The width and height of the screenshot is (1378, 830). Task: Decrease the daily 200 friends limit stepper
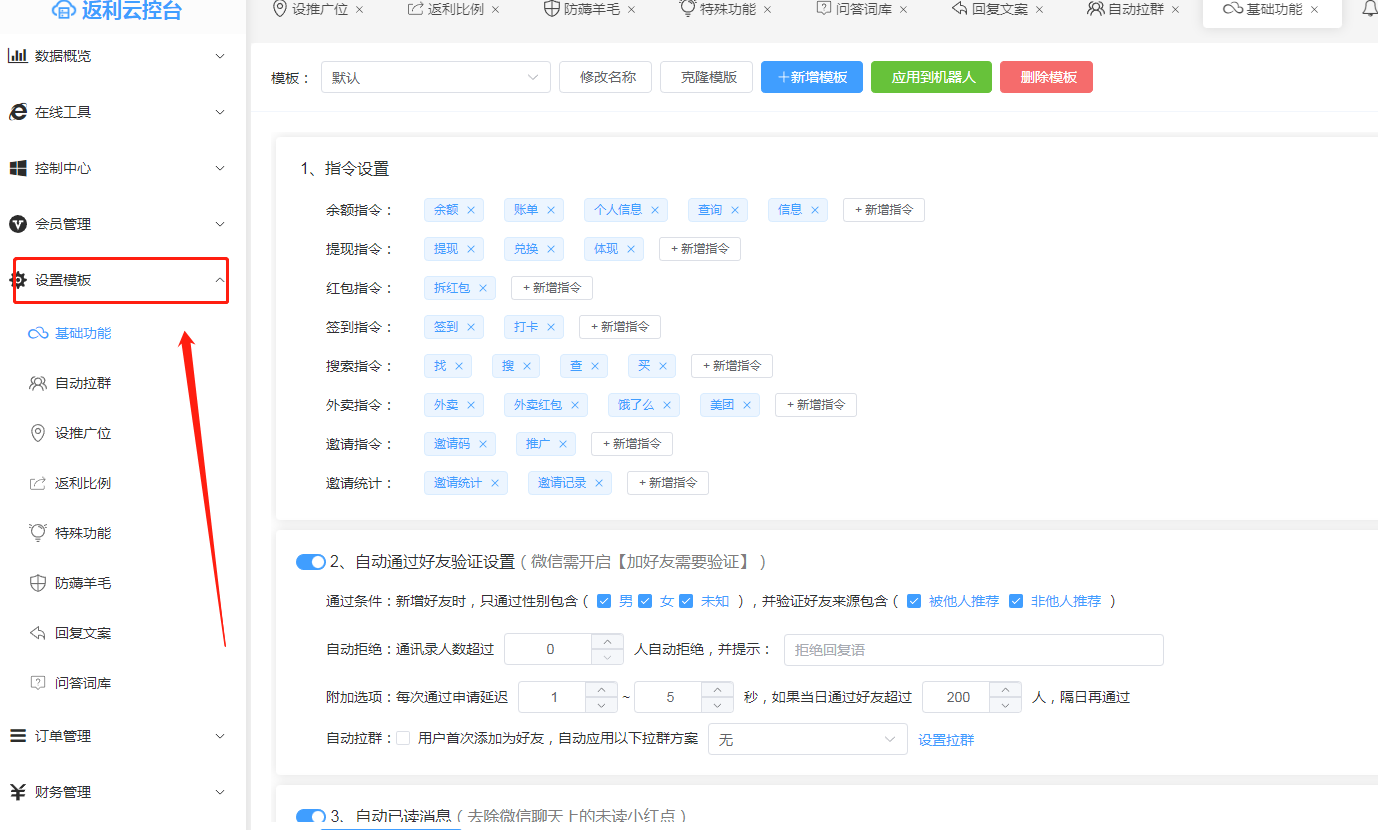point(1005,705)
